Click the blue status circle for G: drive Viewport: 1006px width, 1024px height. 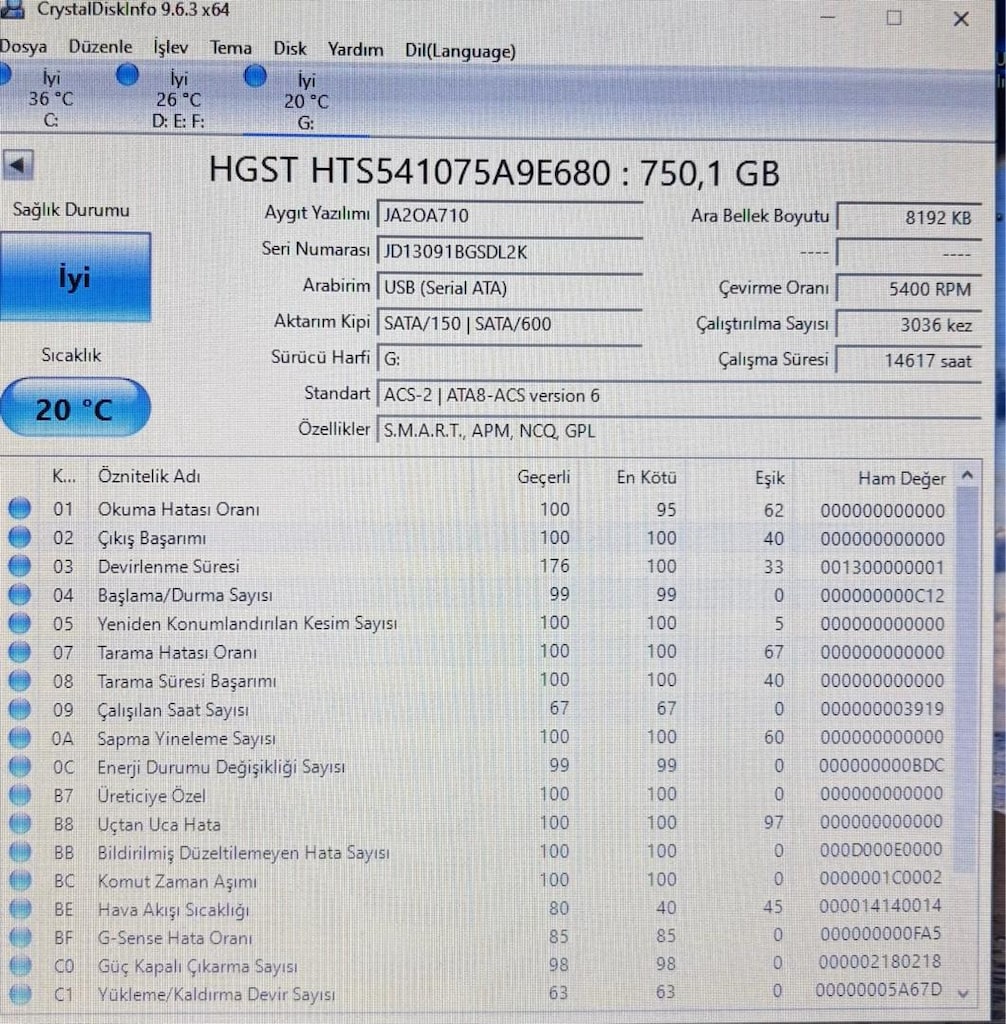pyautogui.click(x=255, y=76)
